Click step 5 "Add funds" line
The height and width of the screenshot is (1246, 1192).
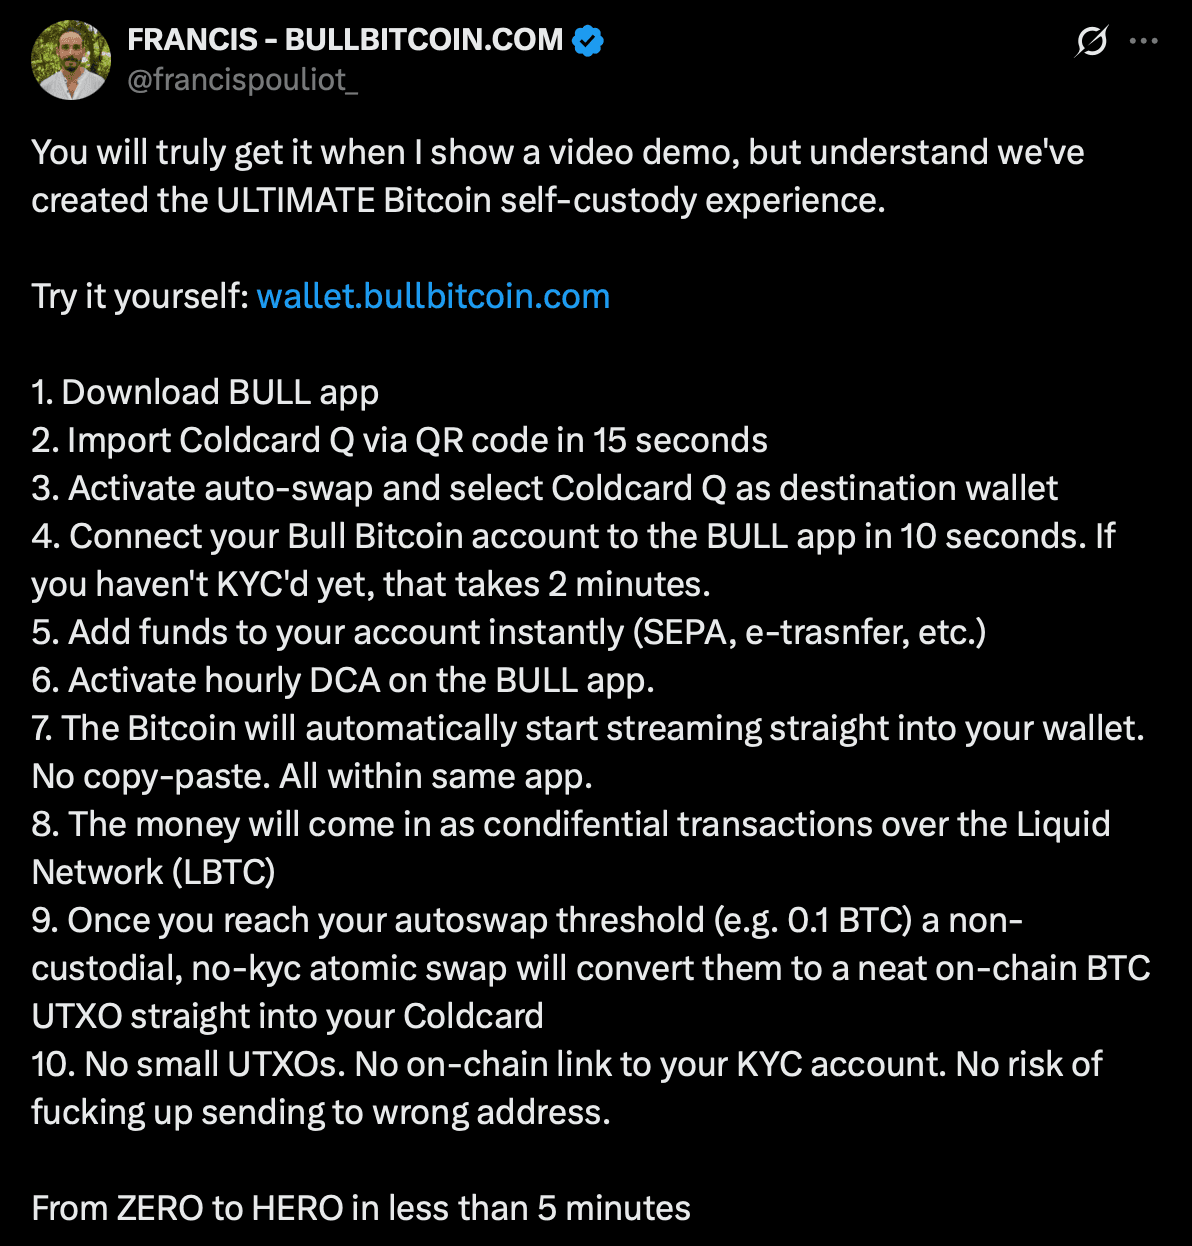click(x=508, y=632)
